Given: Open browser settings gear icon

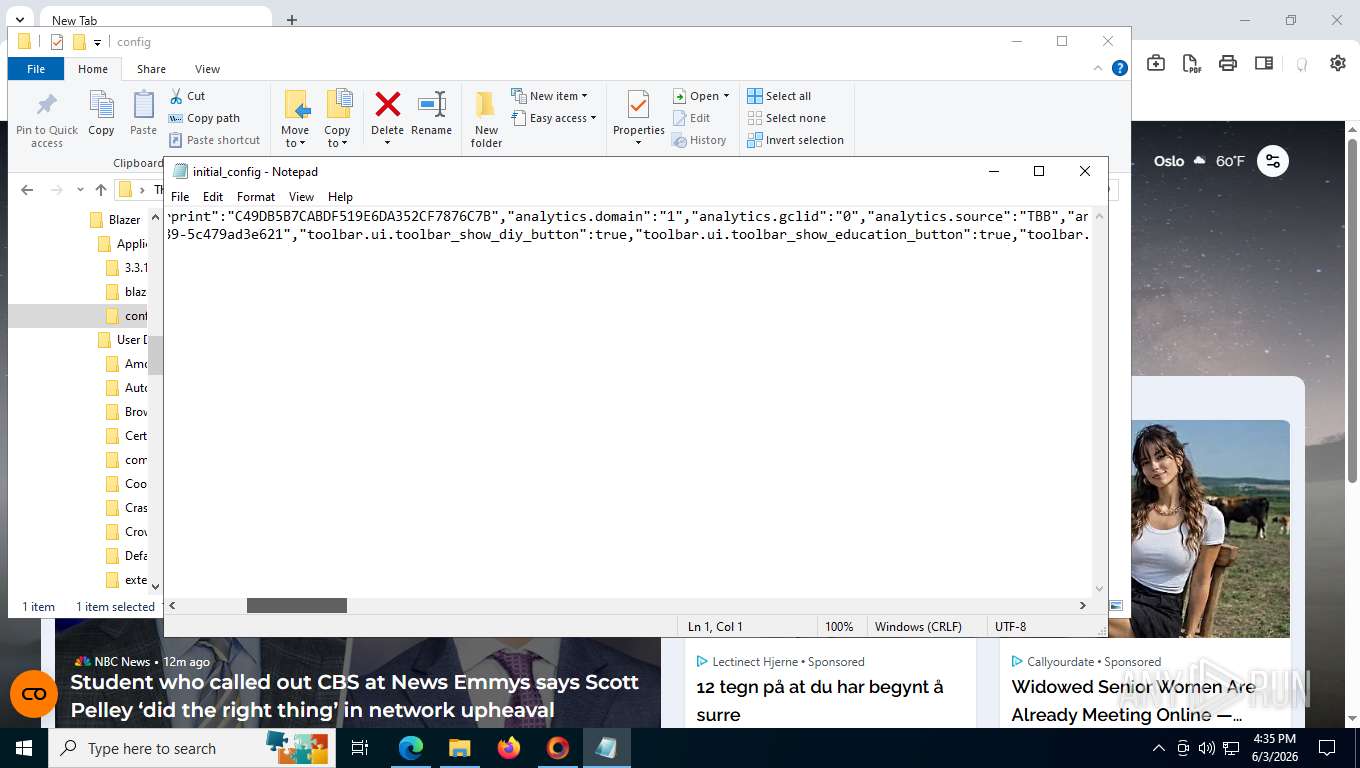Looking at the screenshot, I should (x=1338, y=63).
